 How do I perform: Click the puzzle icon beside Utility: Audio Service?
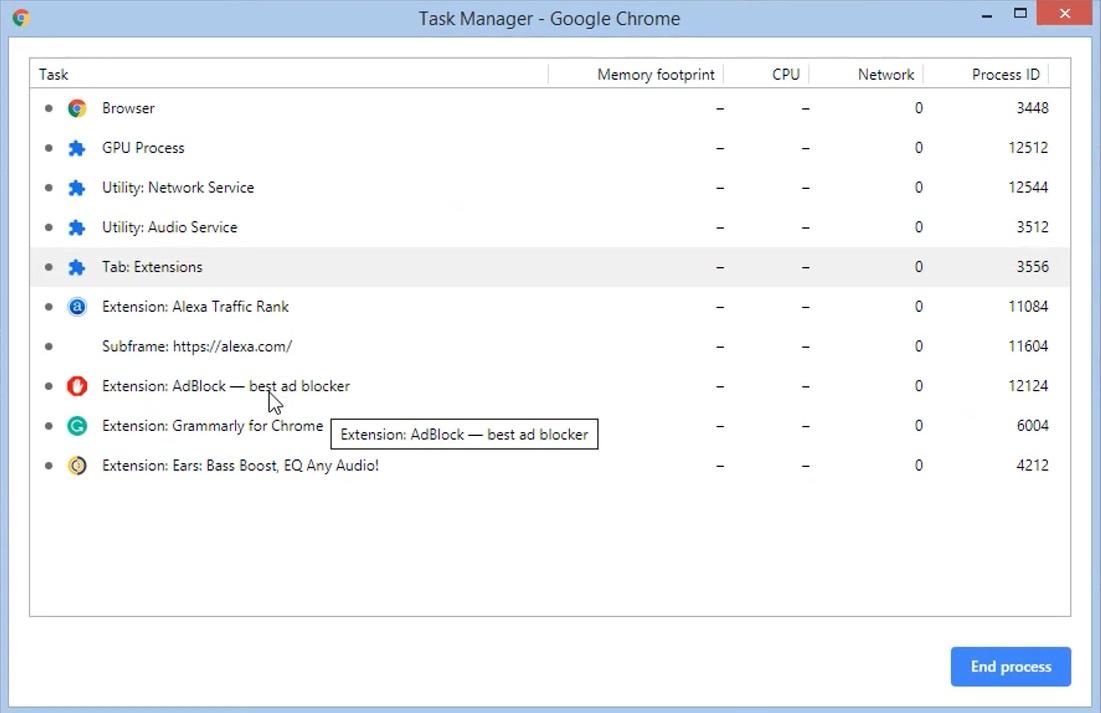(x=77, y=228)
